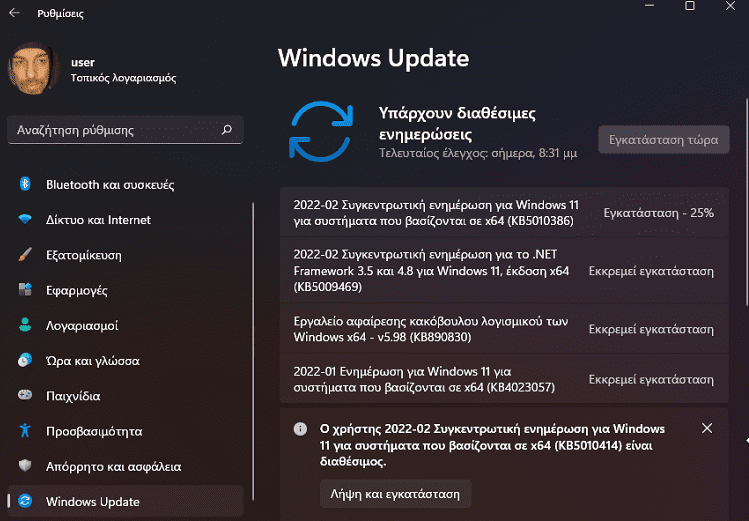Click the gamepad gaming icon
The width and height of the screenshot is (749, 521).
coord(25,395)
